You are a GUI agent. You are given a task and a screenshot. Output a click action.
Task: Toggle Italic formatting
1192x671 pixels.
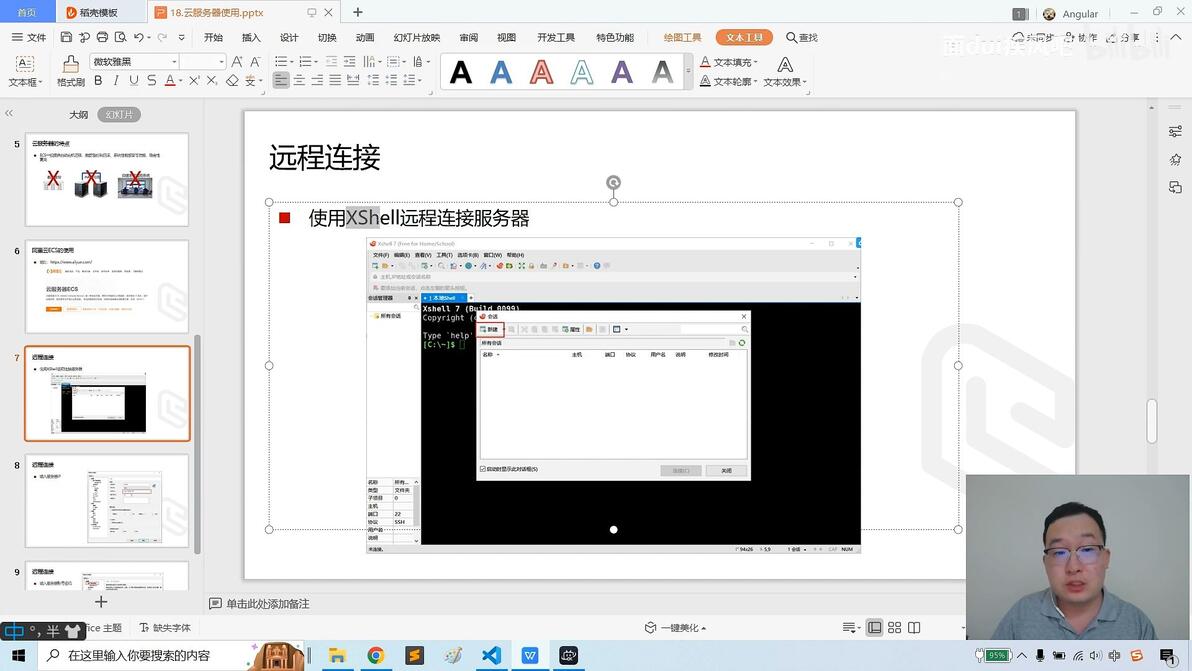116,81
